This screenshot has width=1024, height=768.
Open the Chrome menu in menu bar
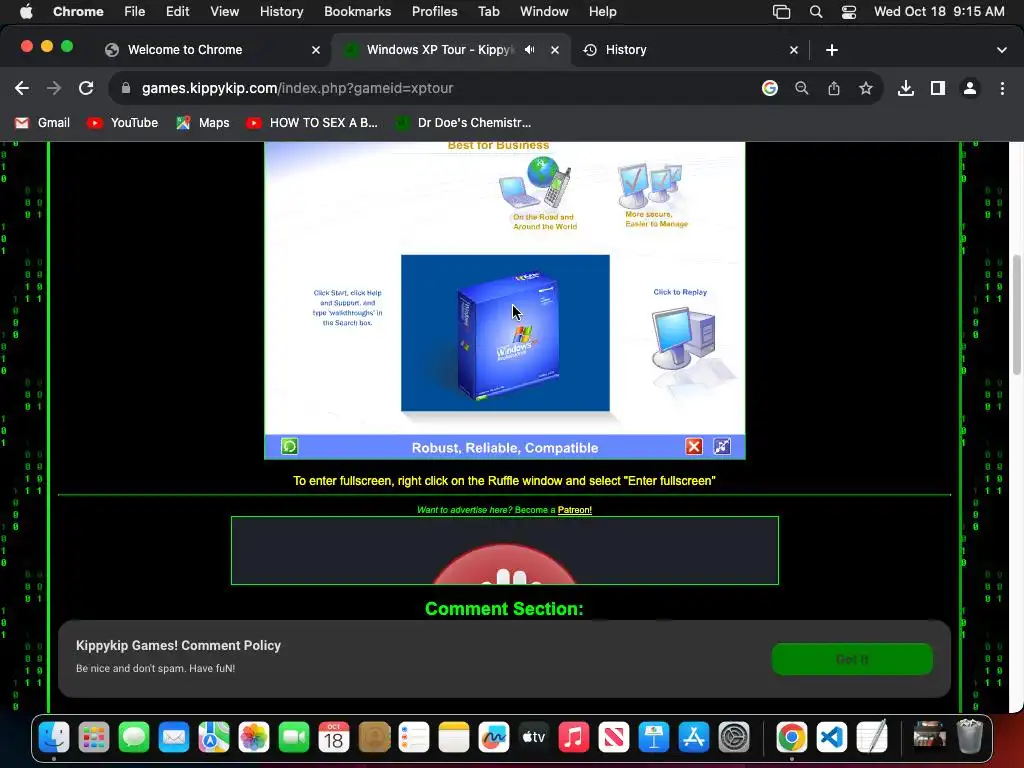pos(78,12)
